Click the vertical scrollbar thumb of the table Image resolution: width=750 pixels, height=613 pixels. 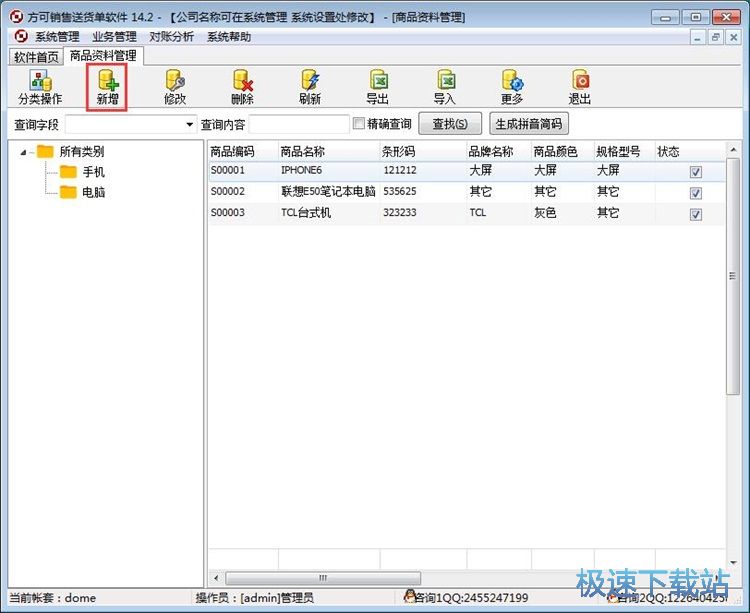[x=732, y=276]
